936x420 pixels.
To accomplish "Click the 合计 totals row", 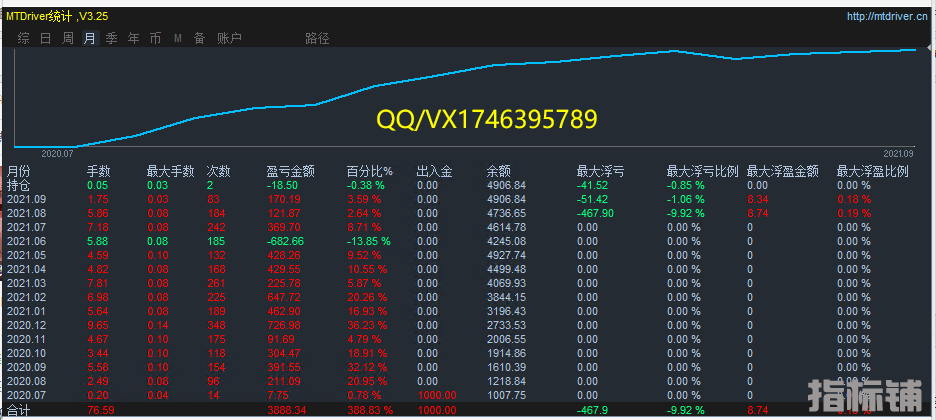I will pyautogui.click(x=18, y=410).
